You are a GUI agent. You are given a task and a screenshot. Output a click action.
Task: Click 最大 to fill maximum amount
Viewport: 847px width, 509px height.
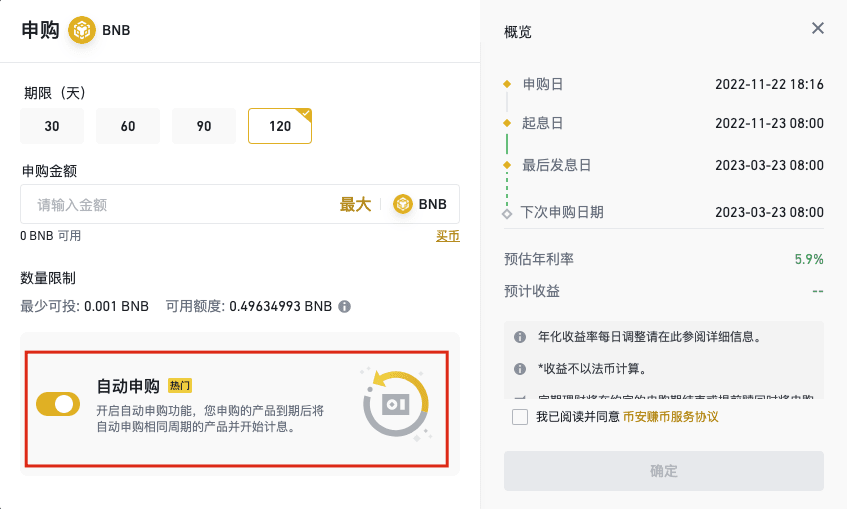[x=355, y=204]
